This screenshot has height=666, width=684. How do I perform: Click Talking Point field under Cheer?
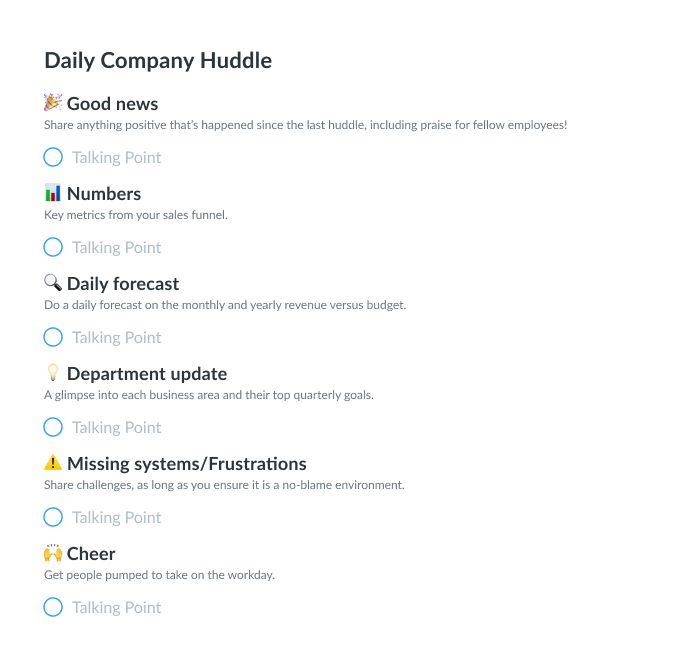pyautogui.click(x=116, y=608)
